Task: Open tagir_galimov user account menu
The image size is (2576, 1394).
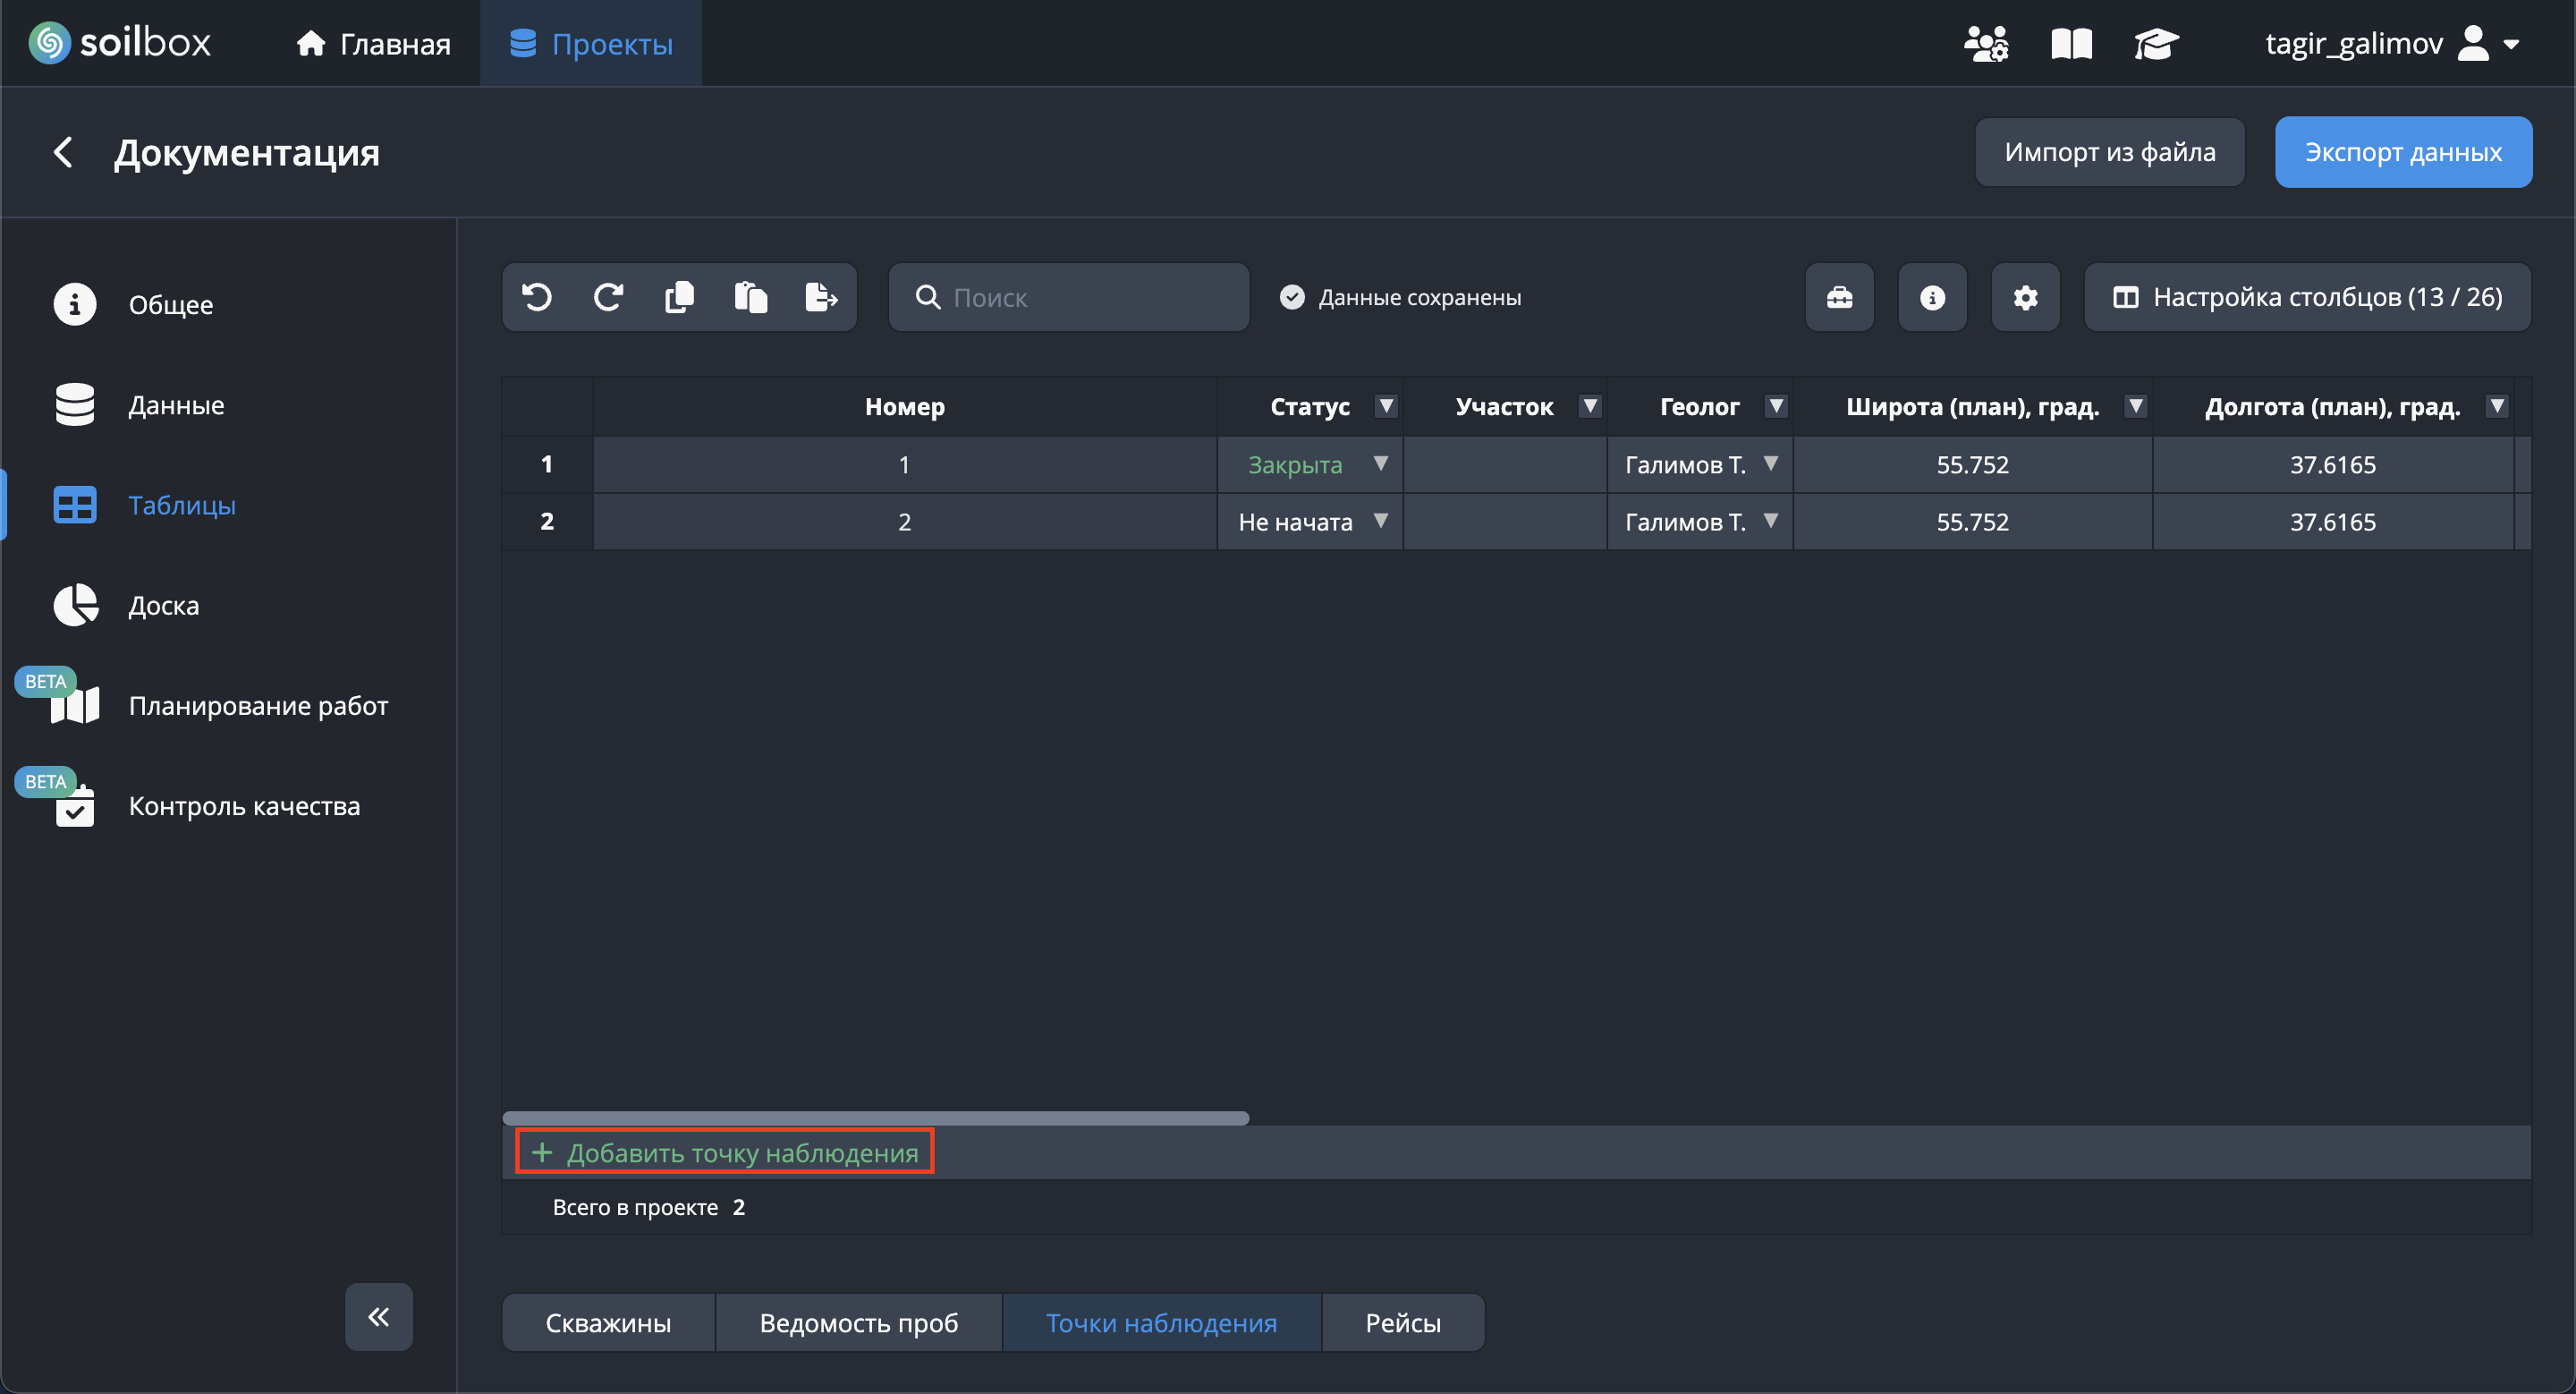Action: point(2391,44)
